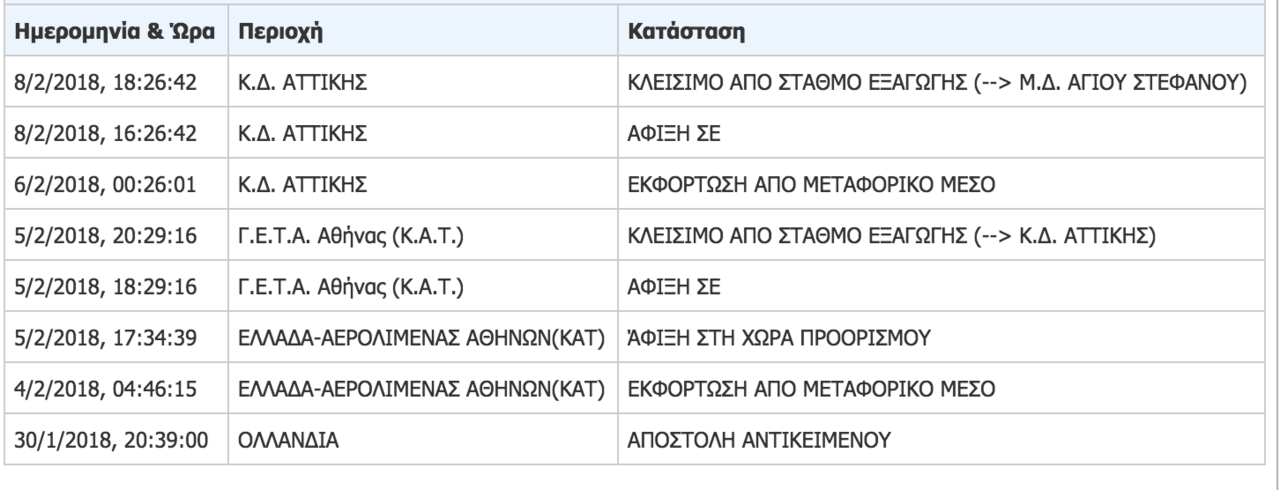The height and width of the screenshot is (490, 1280).
Task: Select the 8/2/2018, 18:26:42 date cell
Action: coord(113,82)
